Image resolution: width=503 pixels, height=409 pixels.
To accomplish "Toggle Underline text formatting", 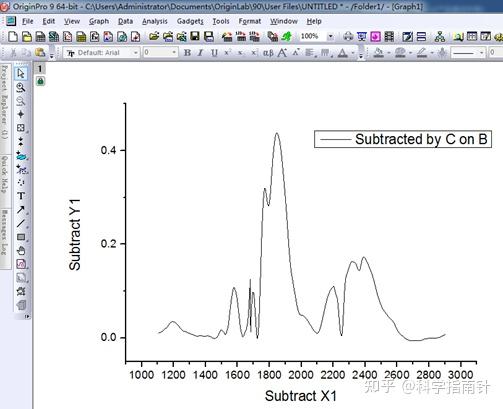I will [x=214, y=53].
